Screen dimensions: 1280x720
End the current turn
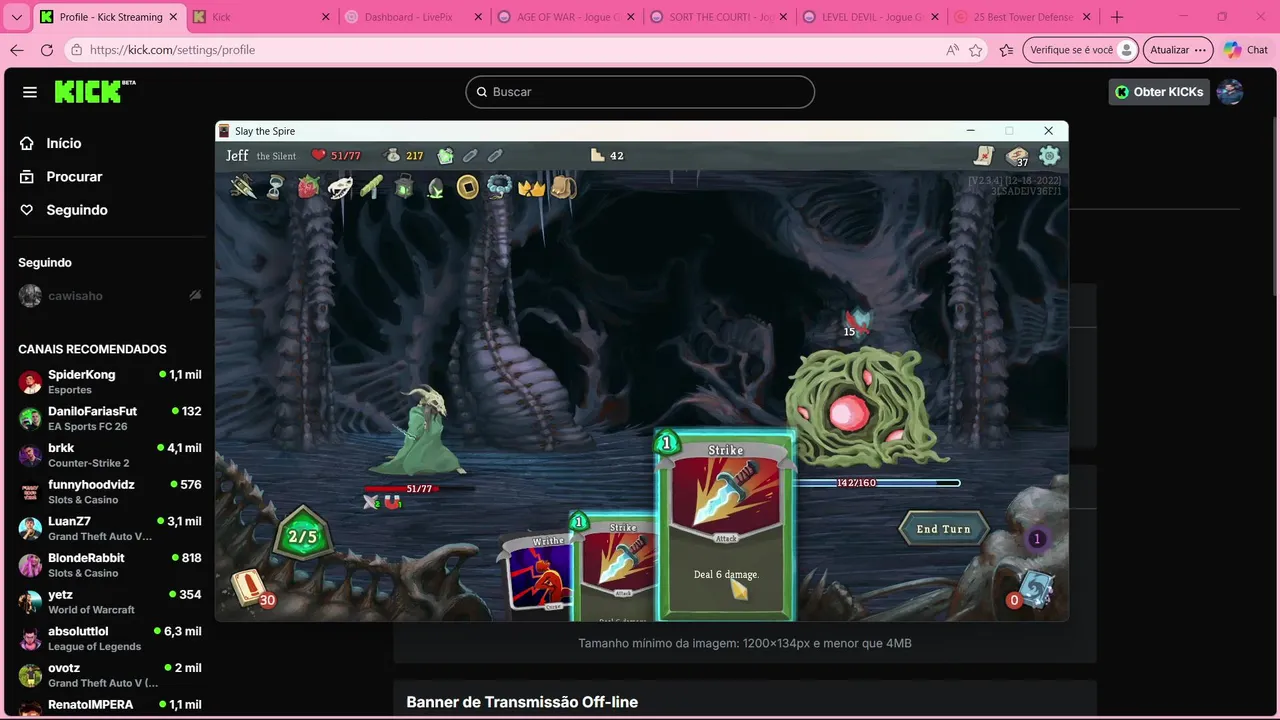pyautogui.click(x=943, y=529)
